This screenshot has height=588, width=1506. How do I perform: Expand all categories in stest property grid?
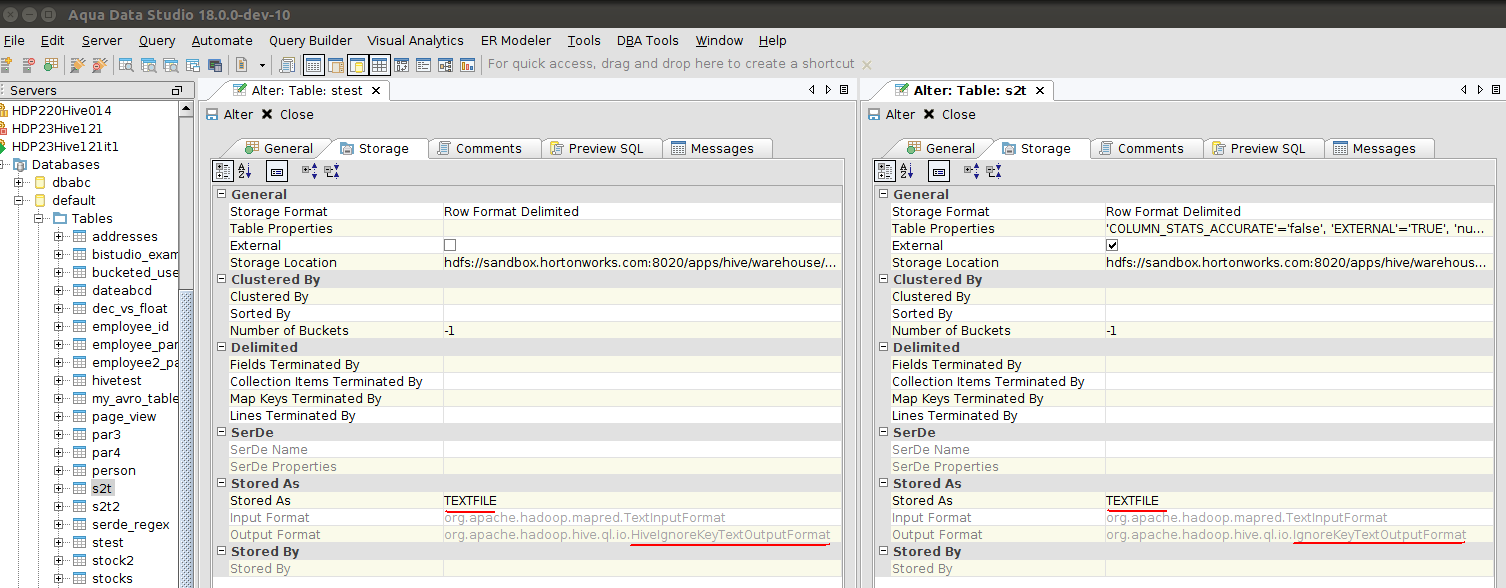309,171
